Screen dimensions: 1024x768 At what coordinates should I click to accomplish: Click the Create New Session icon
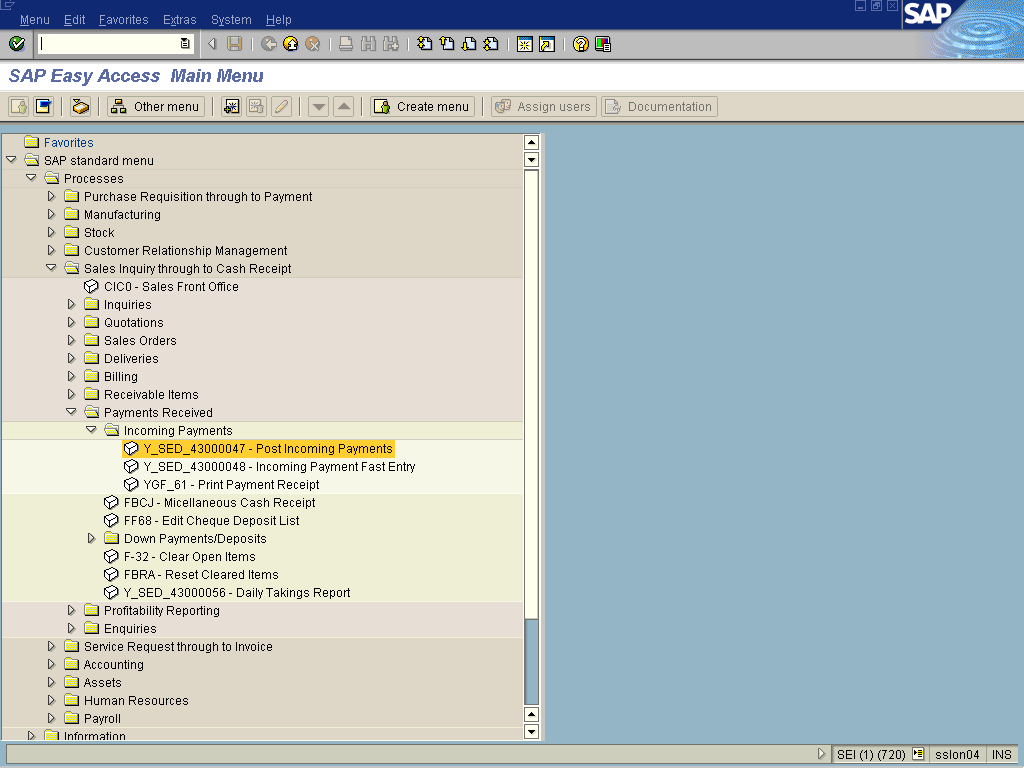pos(524,44)
